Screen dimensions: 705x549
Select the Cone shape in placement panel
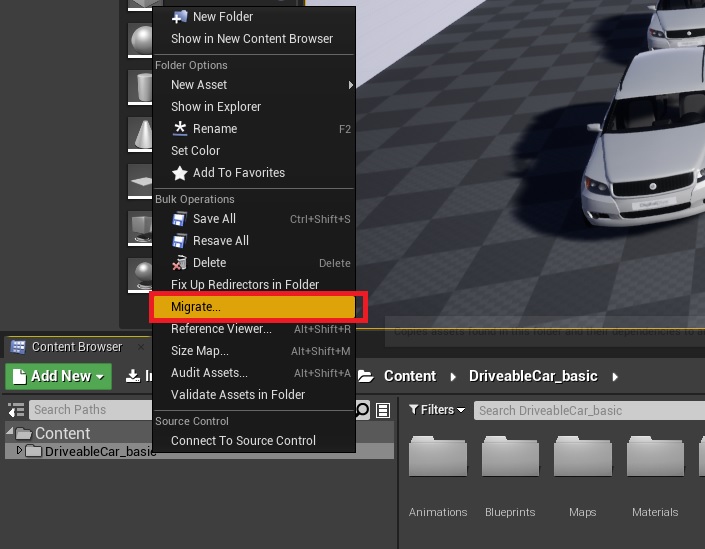click(x=139, y=133)
